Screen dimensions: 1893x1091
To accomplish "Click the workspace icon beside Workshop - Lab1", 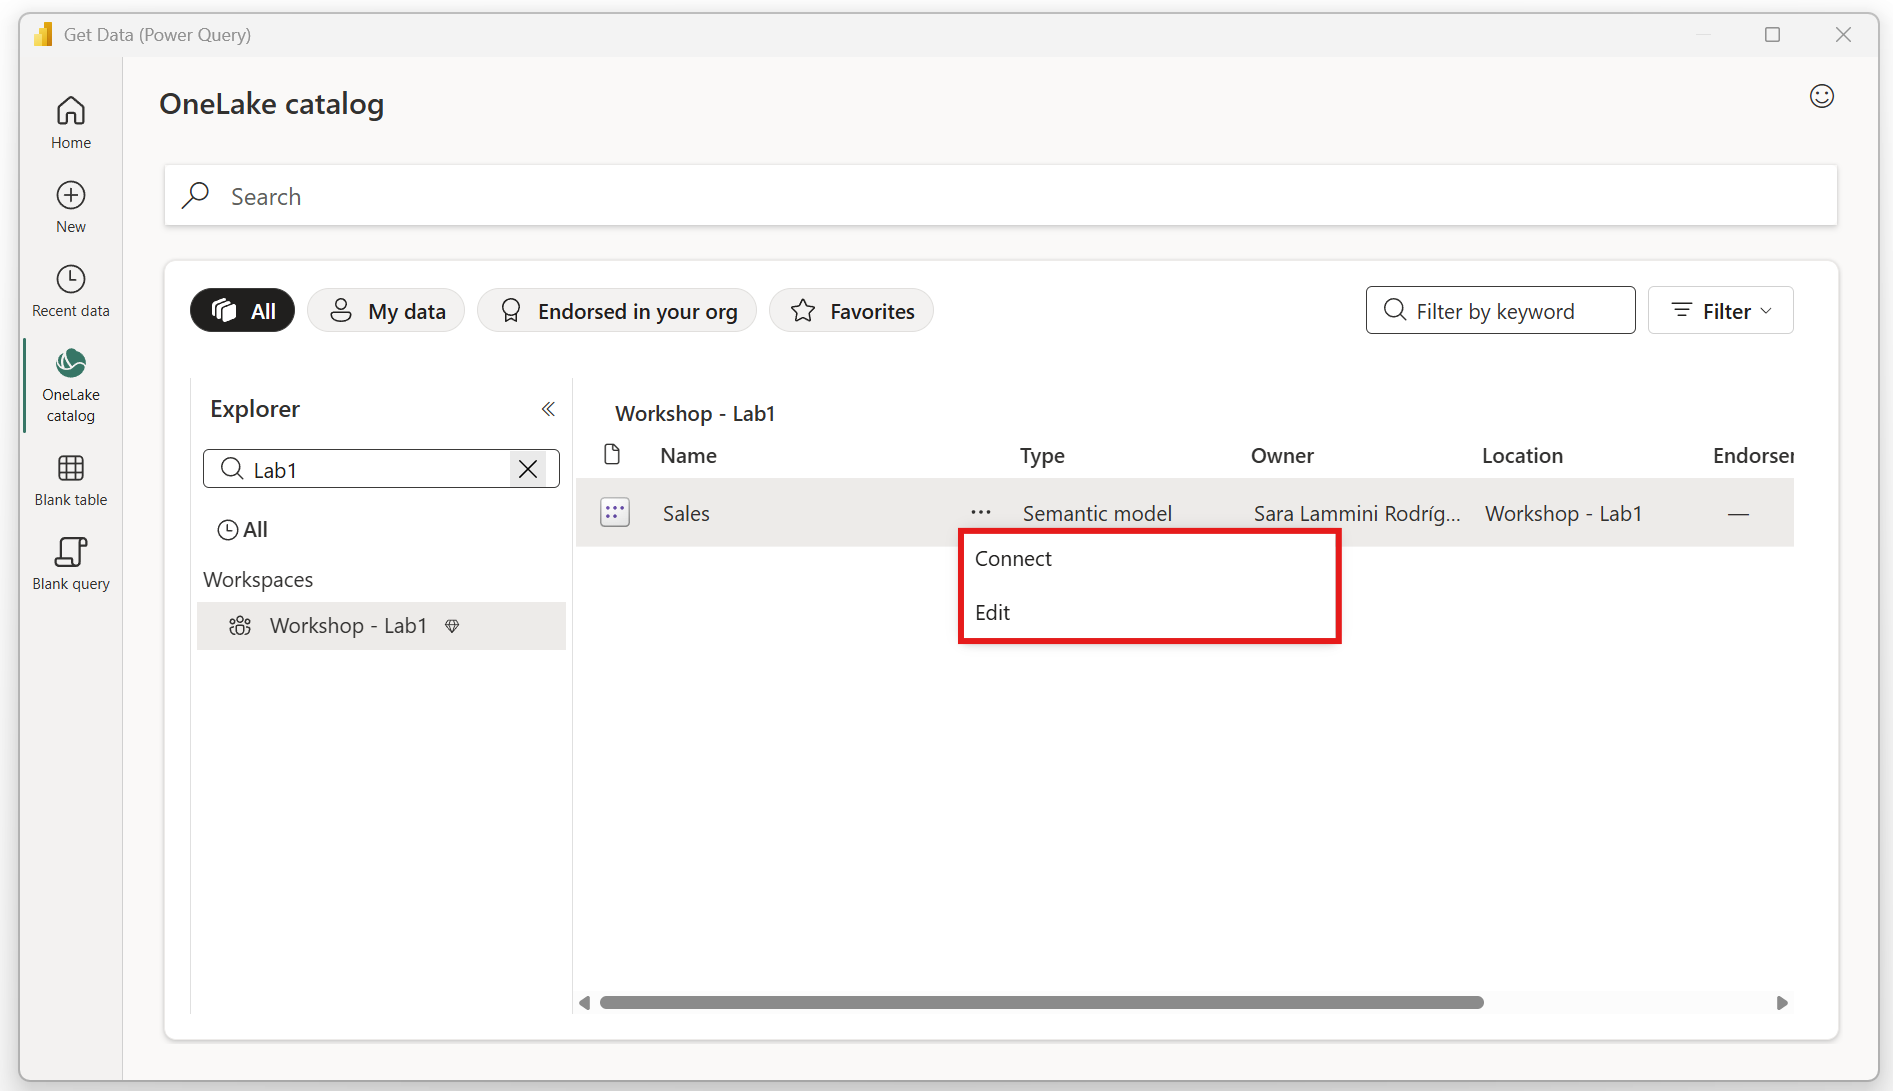I will point(240,626).
